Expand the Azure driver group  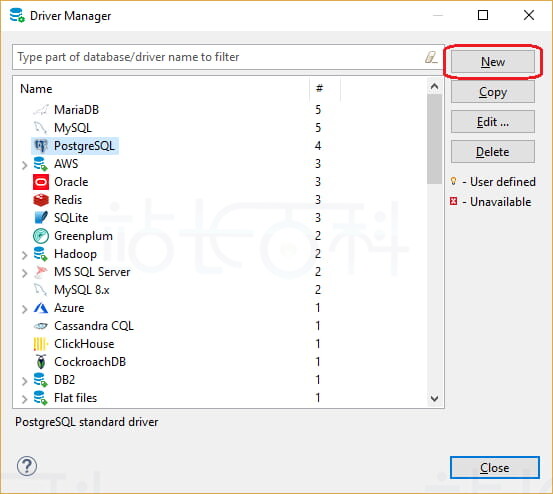click(x=24, y=309)
